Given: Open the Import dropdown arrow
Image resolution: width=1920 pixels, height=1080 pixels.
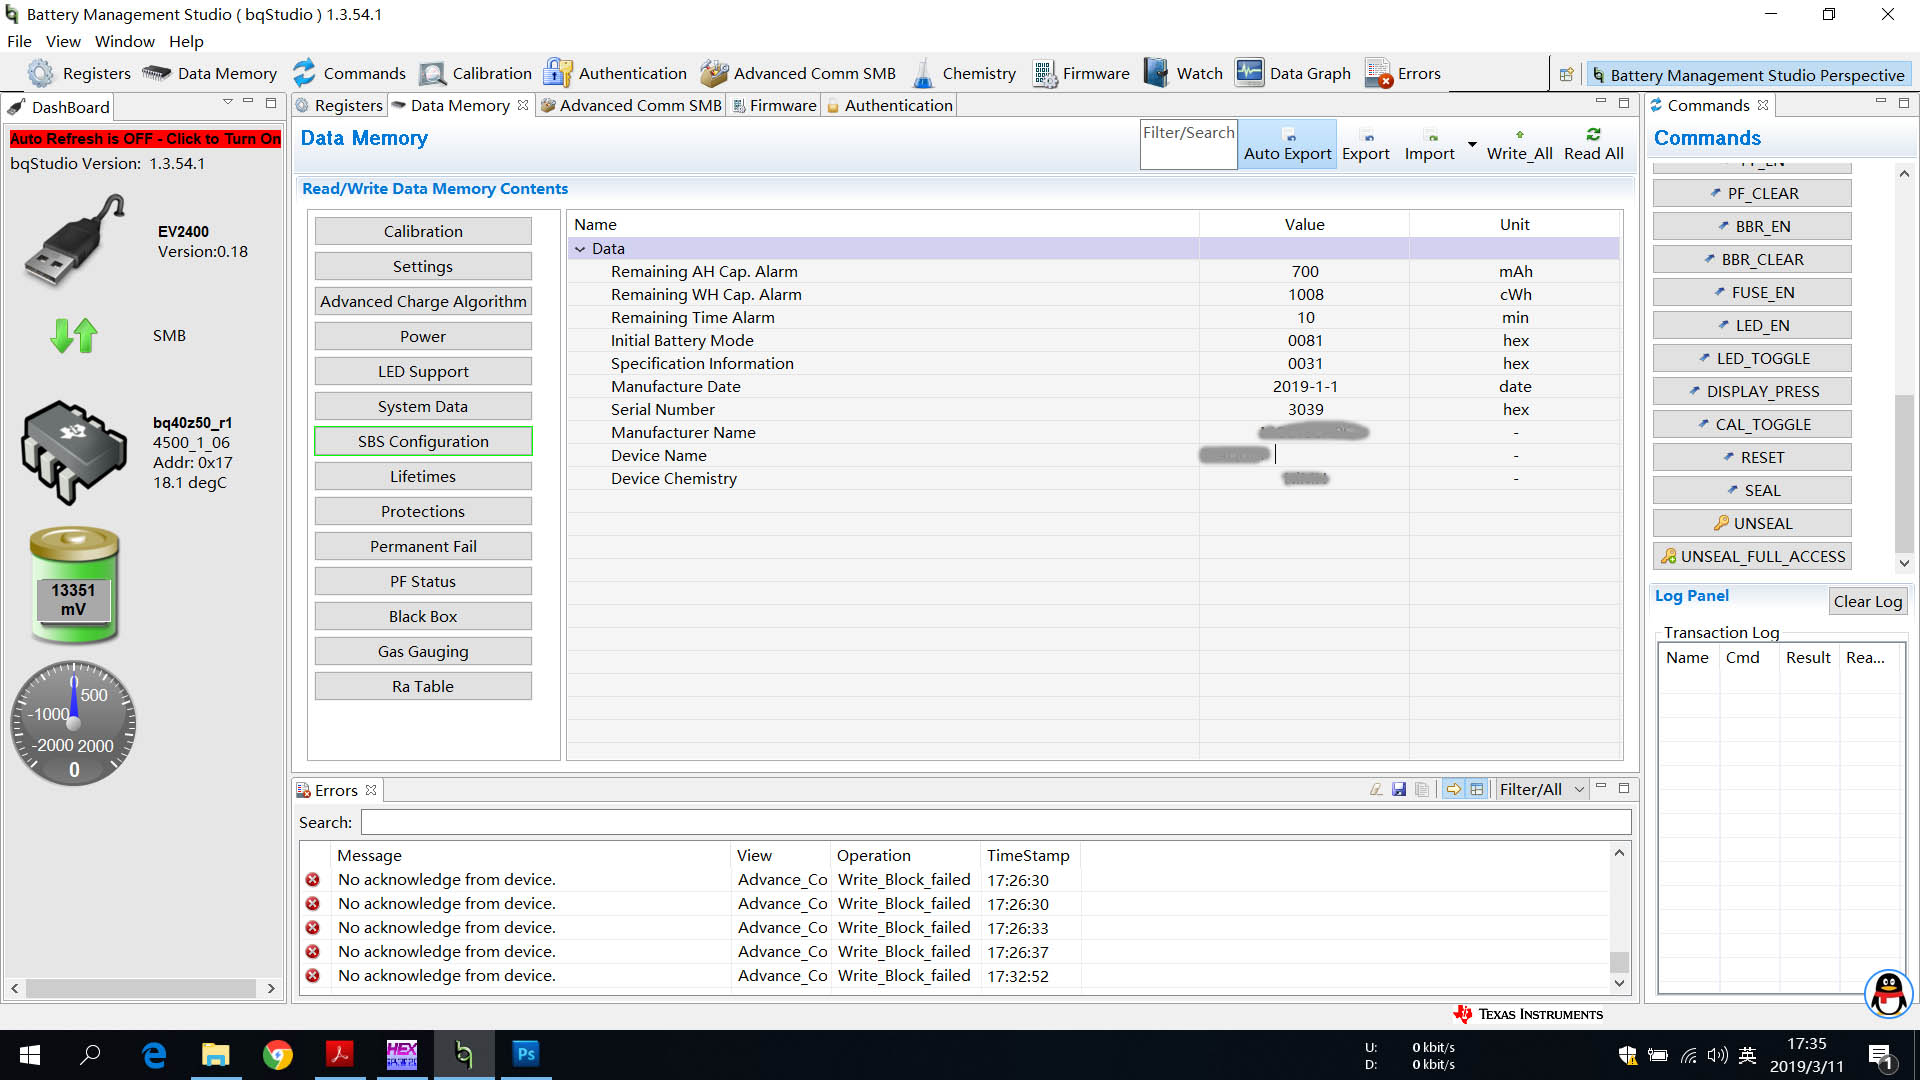Looking at the screenshot, I should tap(1471, 145).
